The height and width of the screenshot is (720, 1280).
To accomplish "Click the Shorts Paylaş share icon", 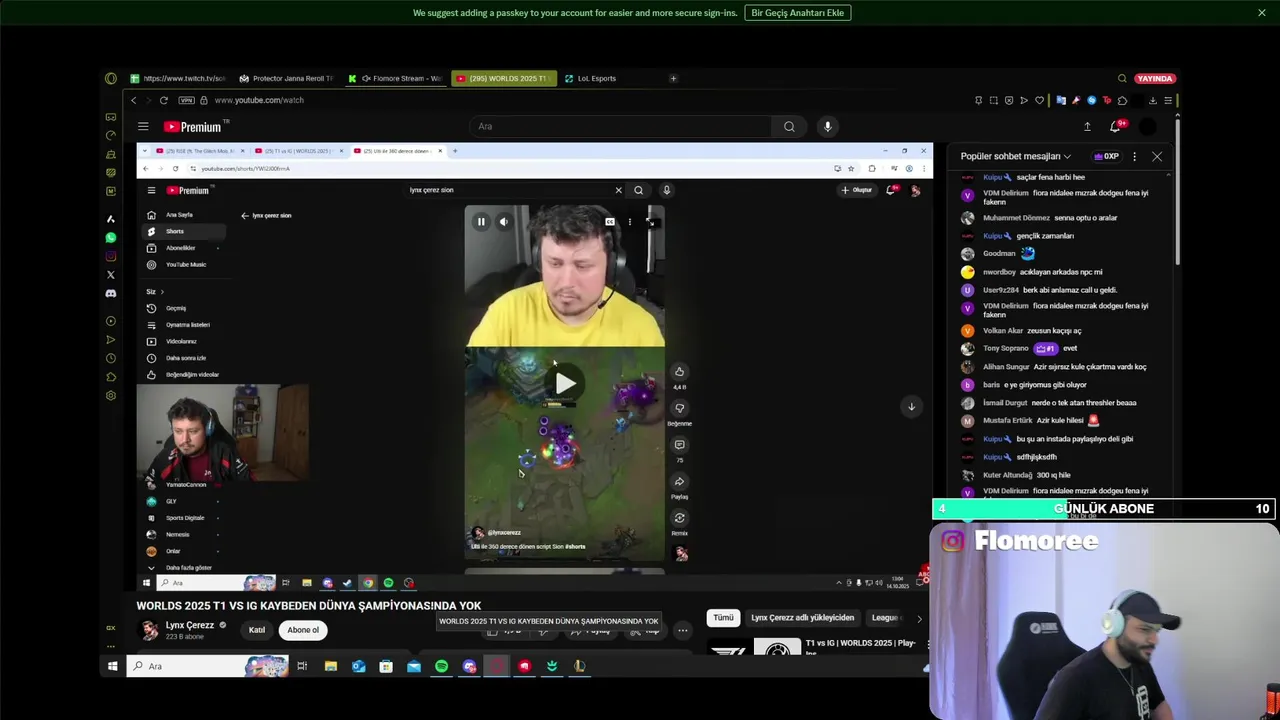I will 679,482.
